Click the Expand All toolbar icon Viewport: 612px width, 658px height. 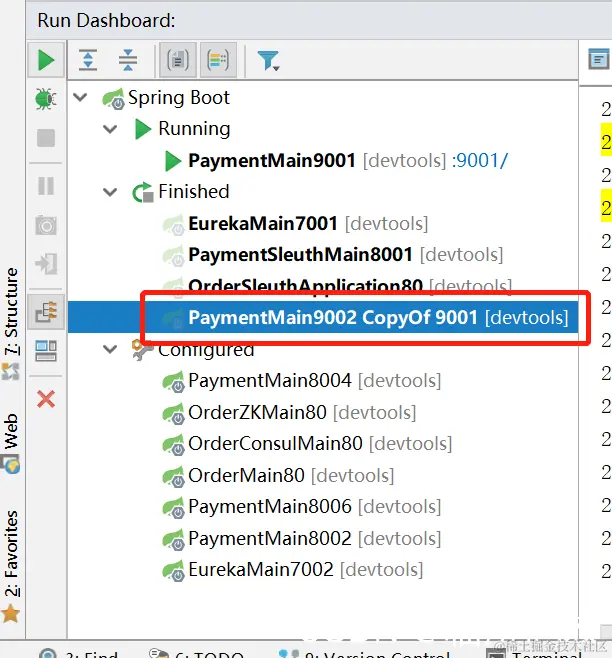point(88,60)
